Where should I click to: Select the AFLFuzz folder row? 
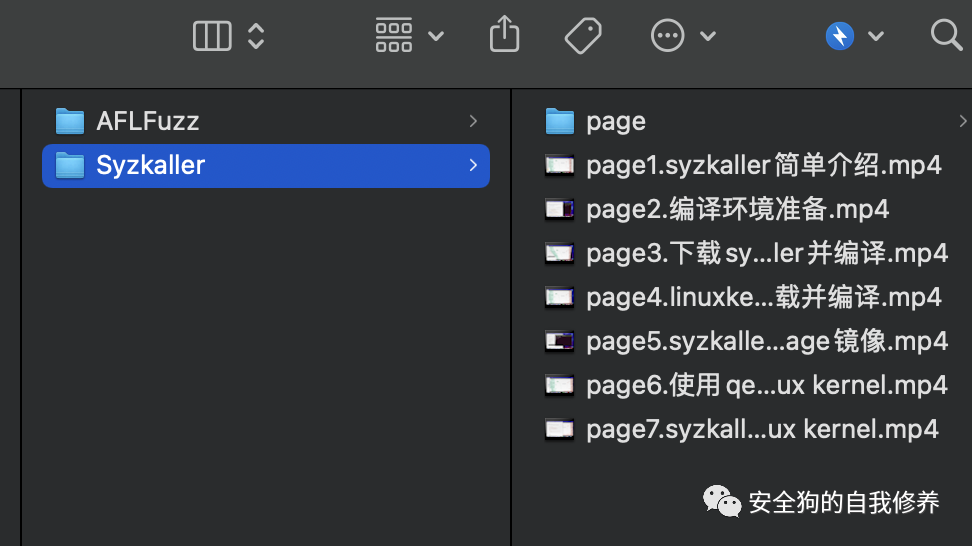point(266,121)
